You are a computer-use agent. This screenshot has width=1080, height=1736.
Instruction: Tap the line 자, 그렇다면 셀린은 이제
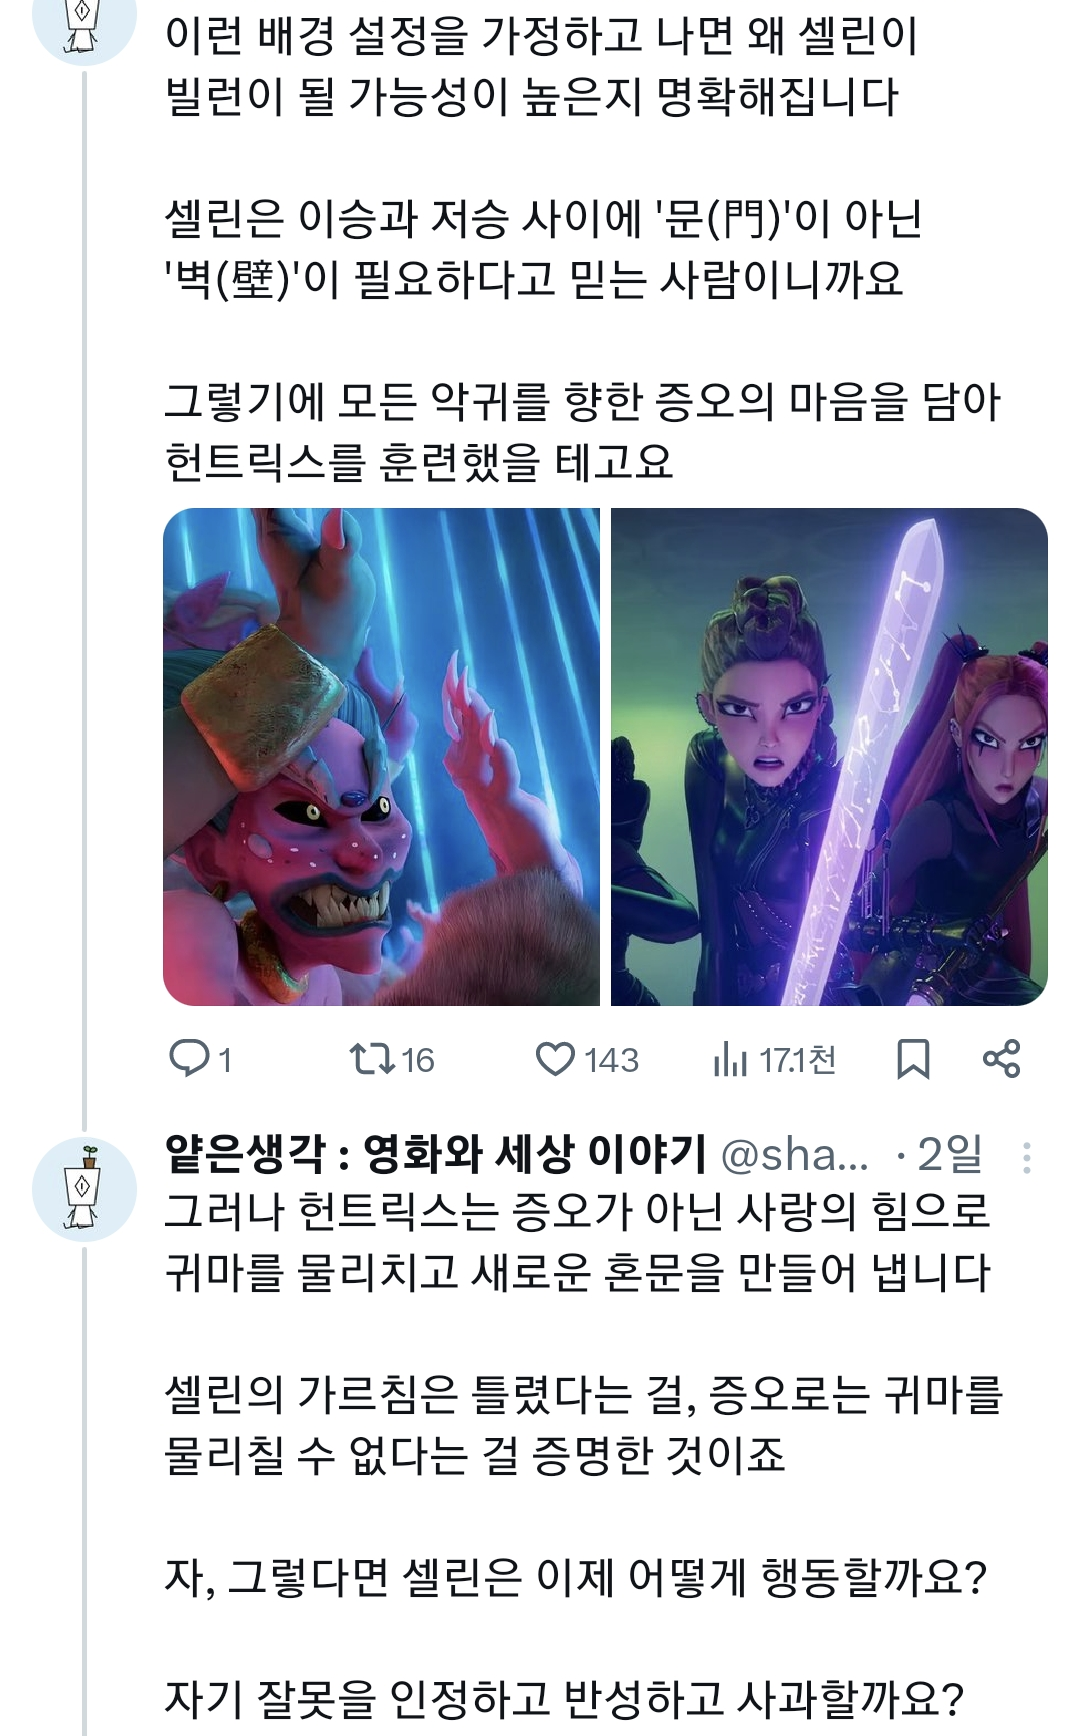(x=576, y=1578)
